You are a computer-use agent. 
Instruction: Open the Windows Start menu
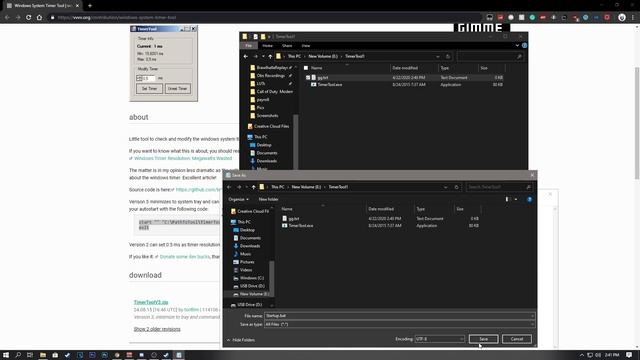pyautogui.click(x=6, y=355)
